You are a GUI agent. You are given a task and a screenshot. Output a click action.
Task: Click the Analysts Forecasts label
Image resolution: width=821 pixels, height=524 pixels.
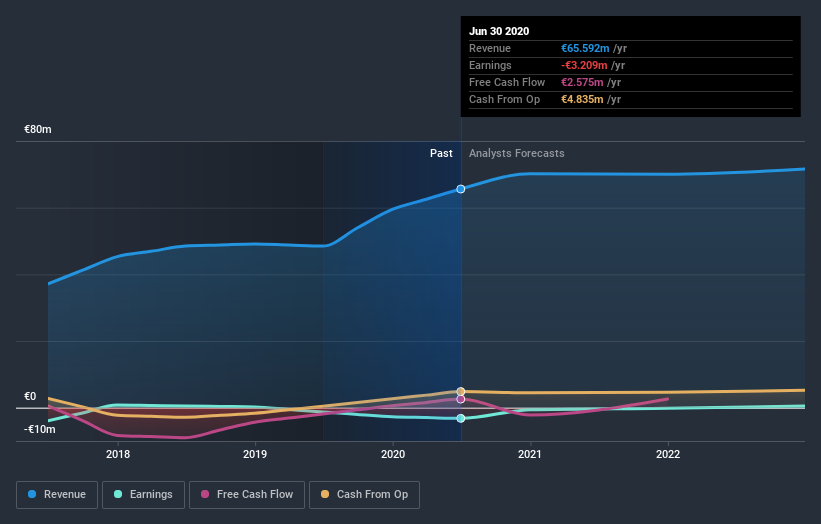pos(516,153)
